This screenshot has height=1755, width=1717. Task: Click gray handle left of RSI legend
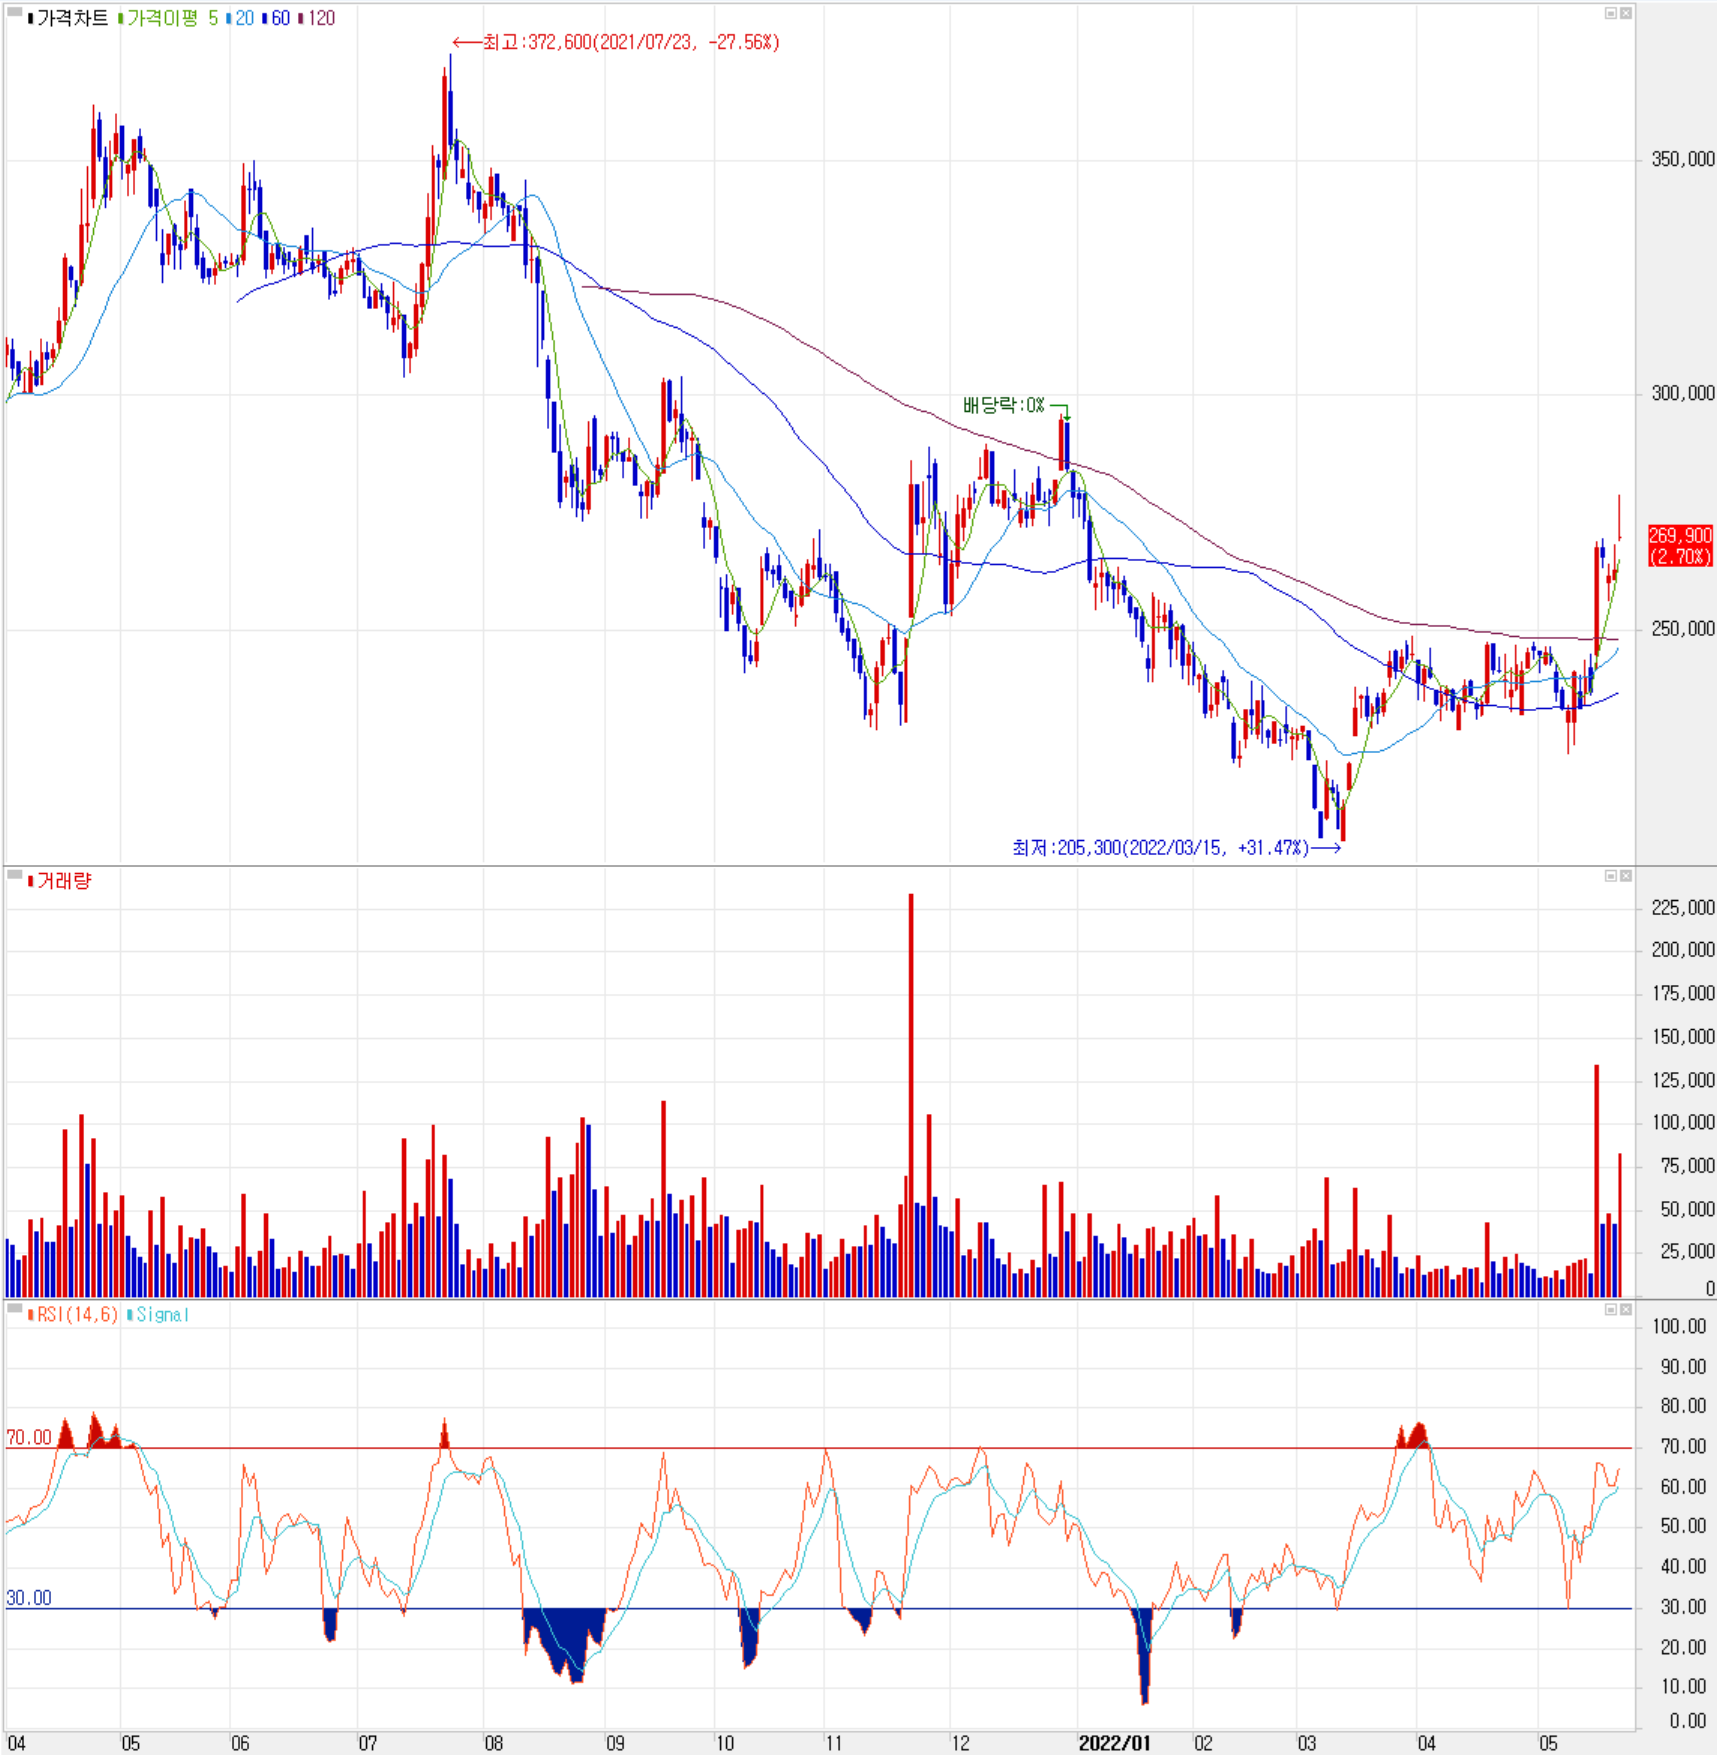pyautogui.click(x=14, y=1308)
